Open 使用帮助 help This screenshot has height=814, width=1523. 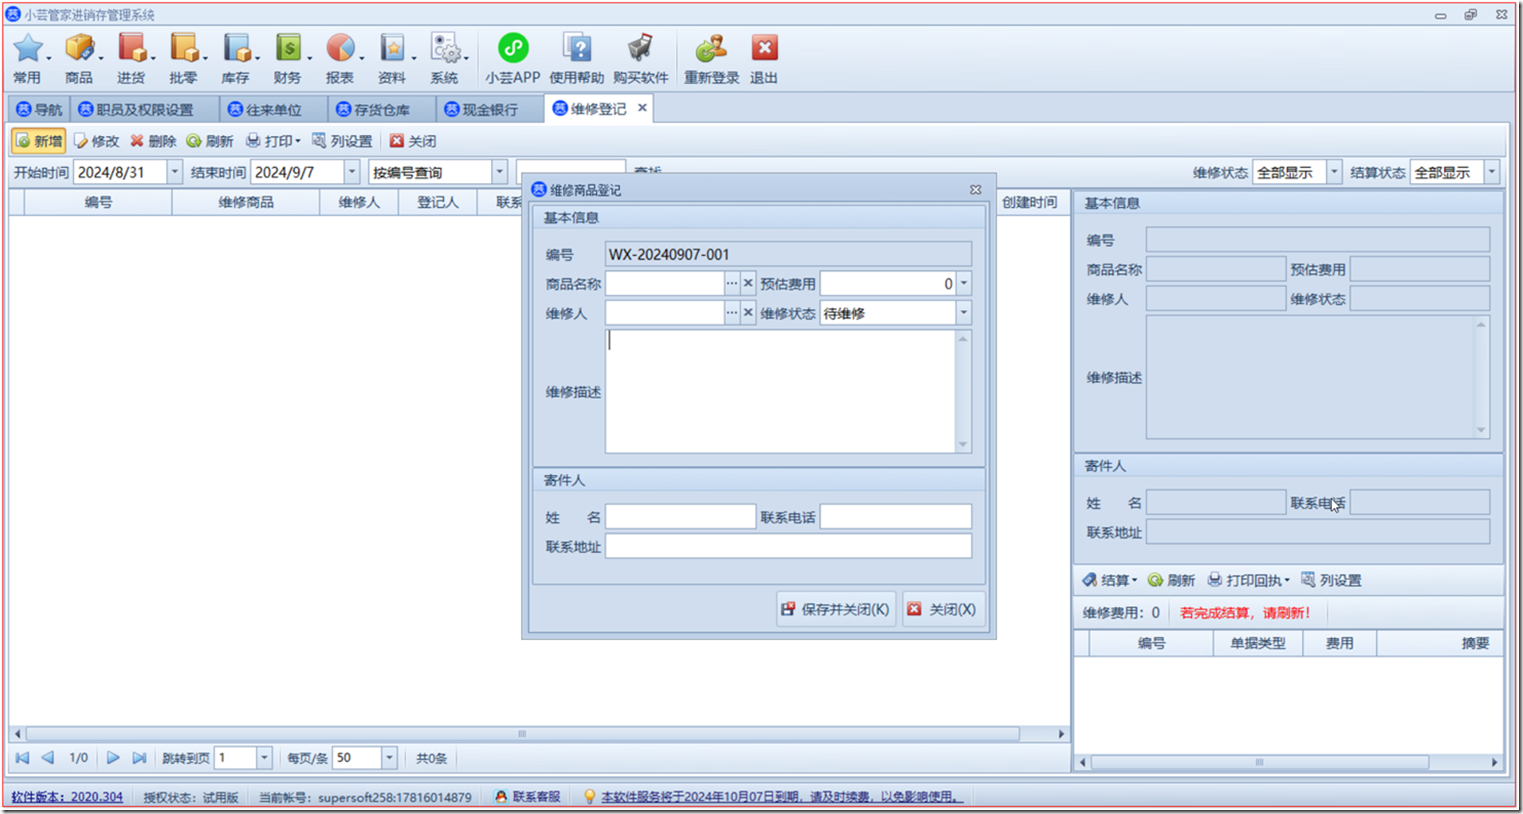(577, 59)
